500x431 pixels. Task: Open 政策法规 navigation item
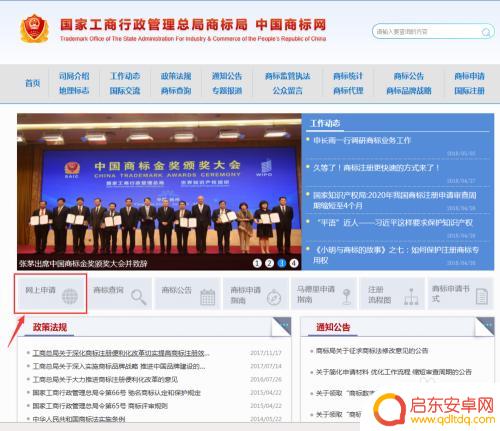click(x=176, y=76)
